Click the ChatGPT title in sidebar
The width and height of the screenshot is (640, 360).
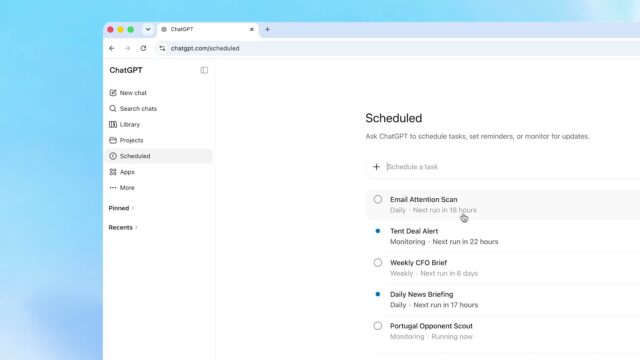126,70
